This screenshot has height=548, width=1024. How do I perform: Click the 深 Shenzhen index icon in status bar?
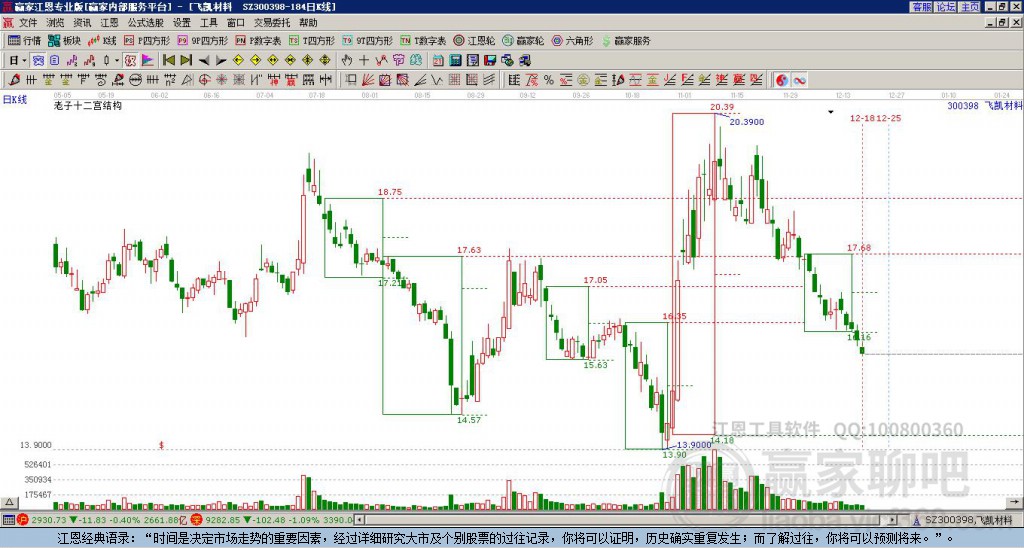(197, 520)
